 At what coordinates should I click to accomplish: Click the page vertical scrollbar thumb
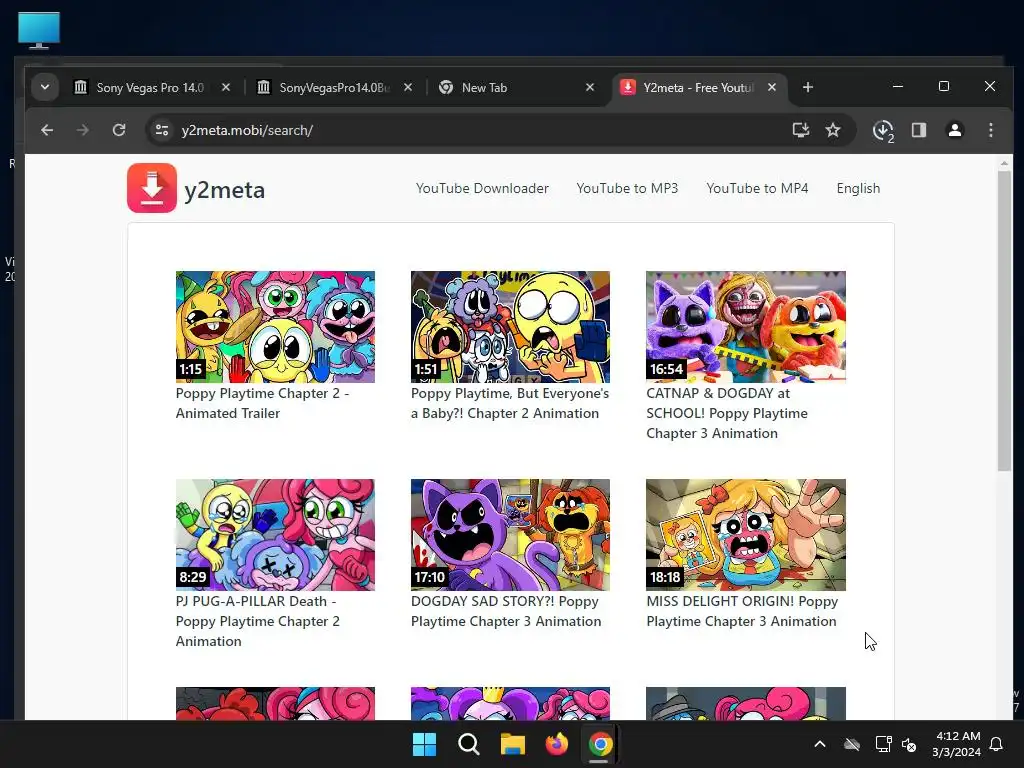point(1004,320)
